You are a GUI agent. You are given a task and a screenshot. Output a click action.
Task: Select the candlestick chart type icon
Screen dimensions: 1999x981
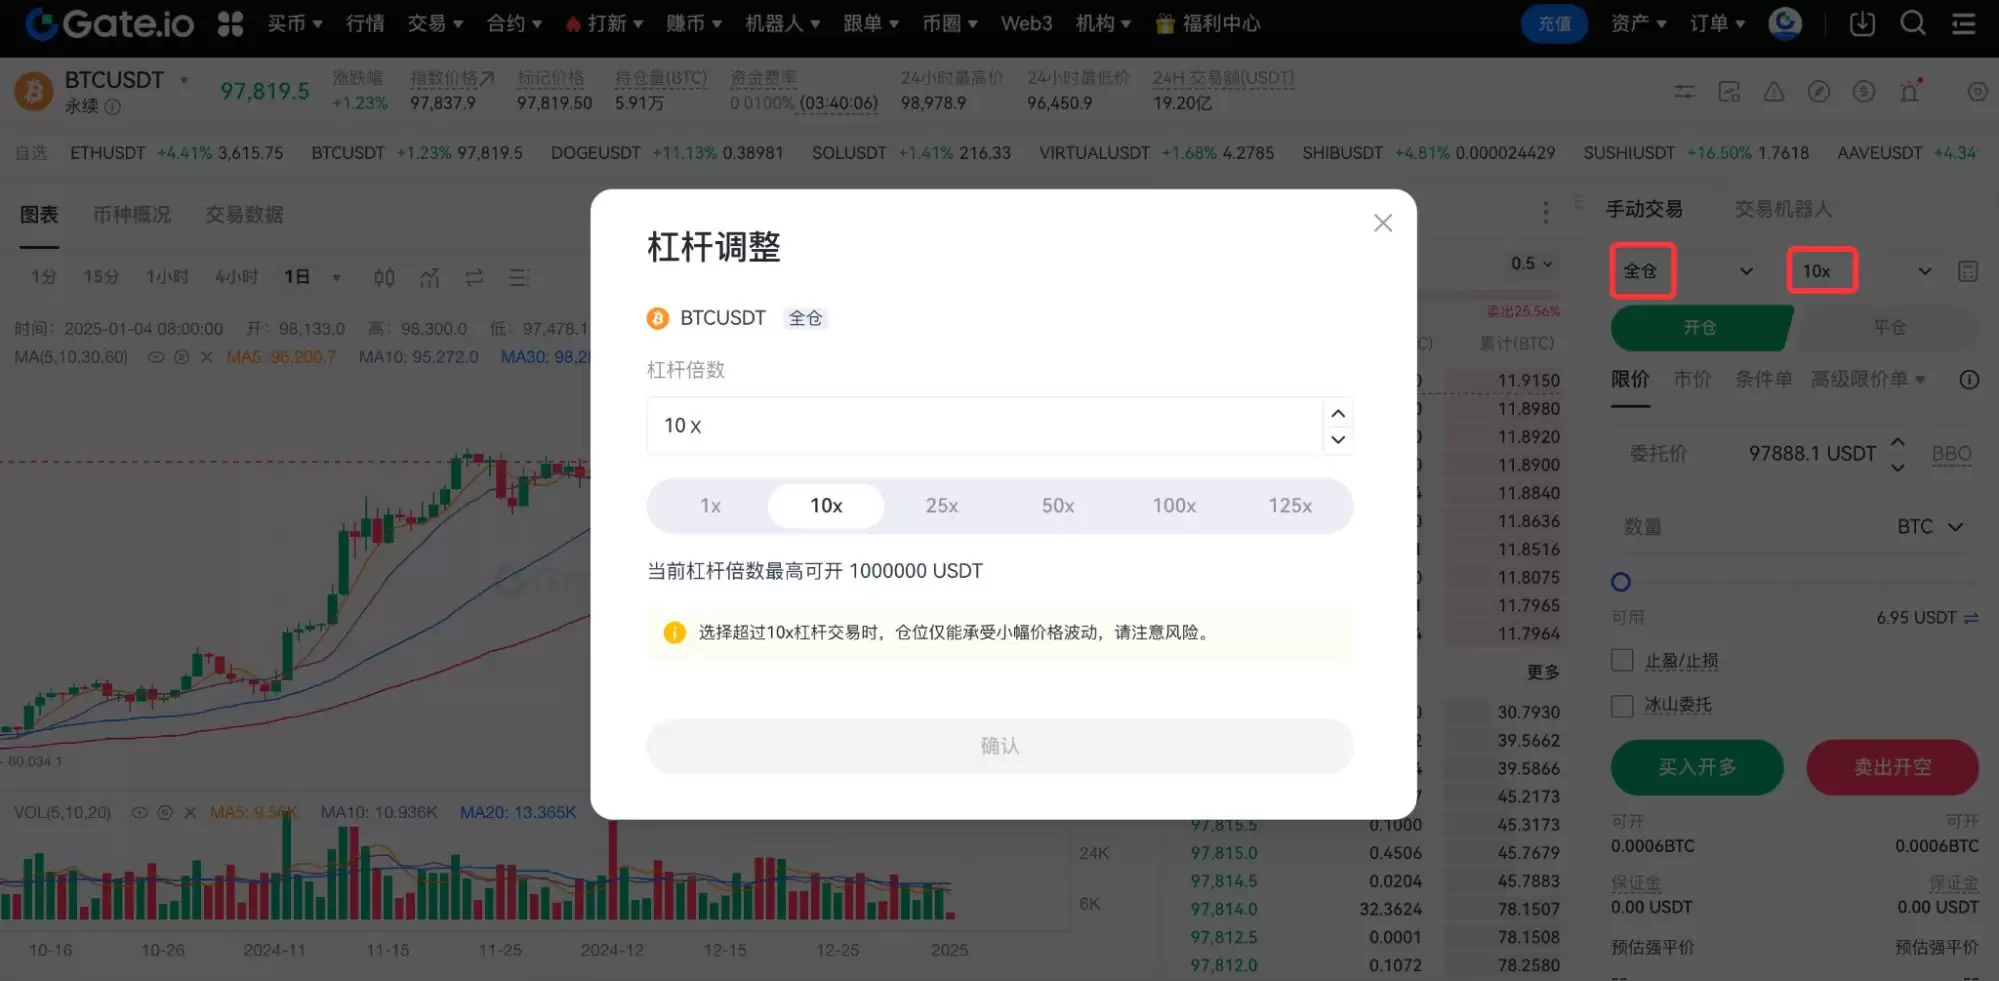(384, 277)
